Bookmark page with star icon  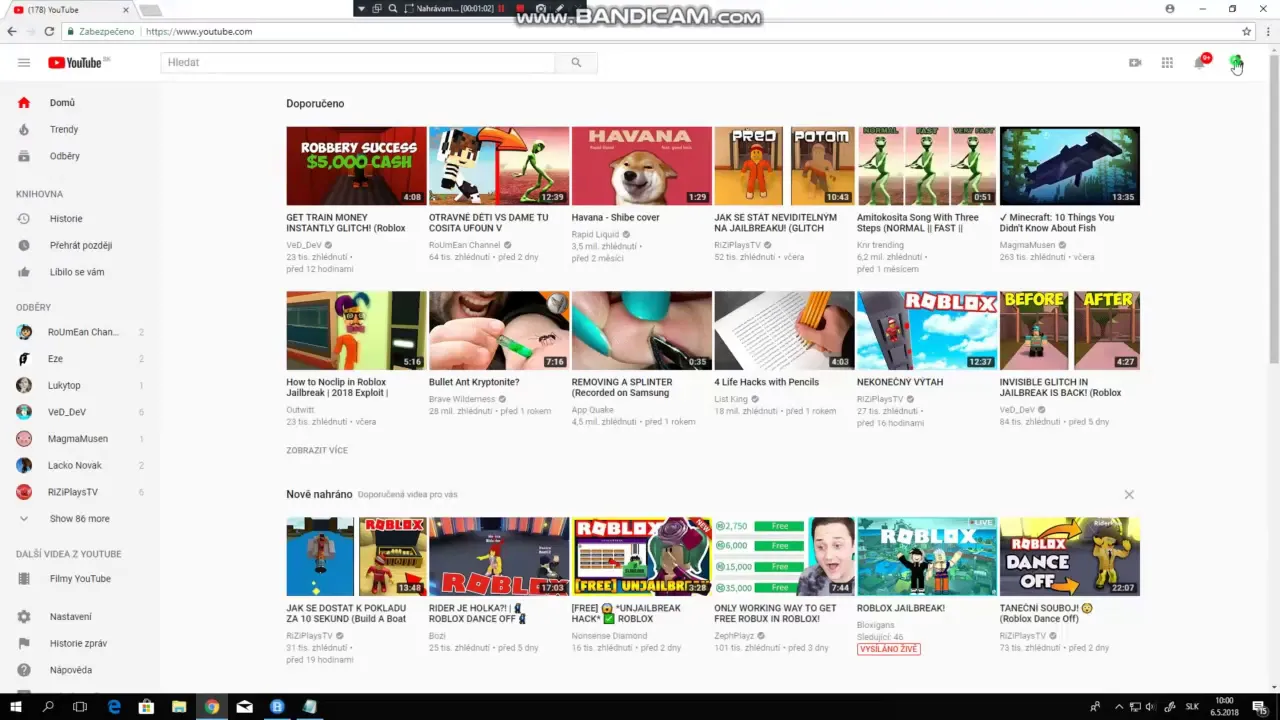(x=1246, y=31)
